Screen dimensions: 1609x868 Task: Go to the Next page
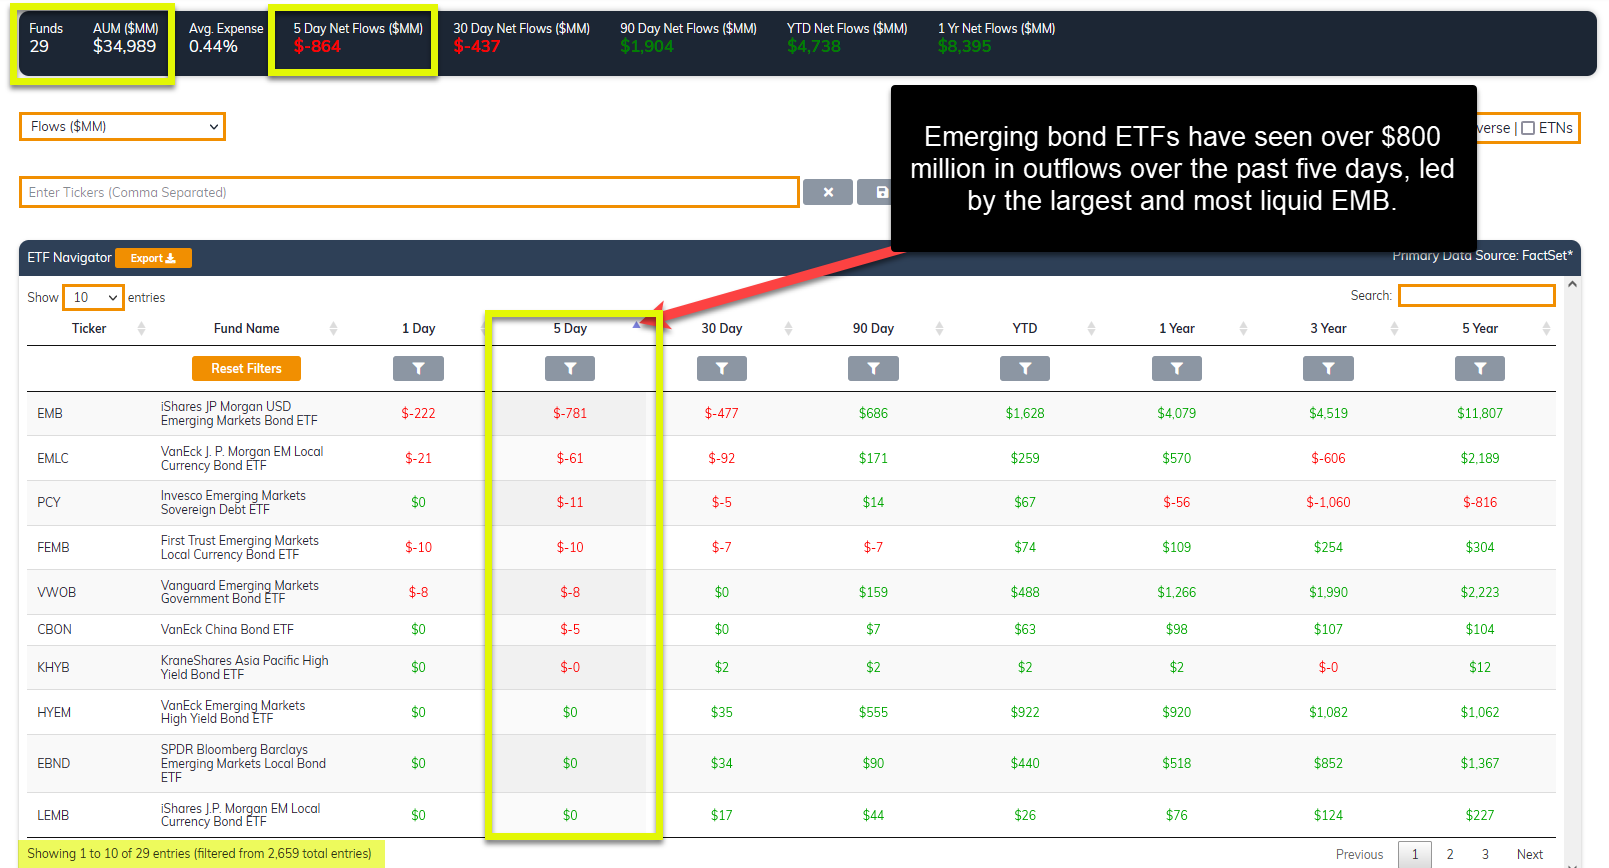click(1529, 854)
